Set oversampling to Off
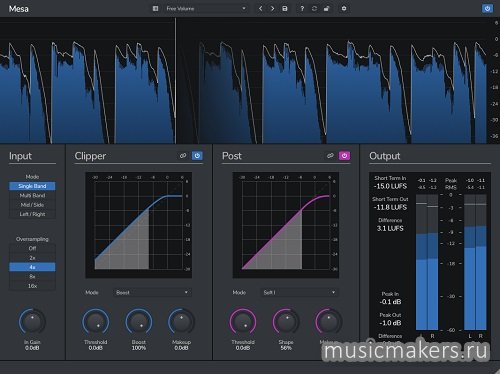500x374 pixels. tap(32, 248)
